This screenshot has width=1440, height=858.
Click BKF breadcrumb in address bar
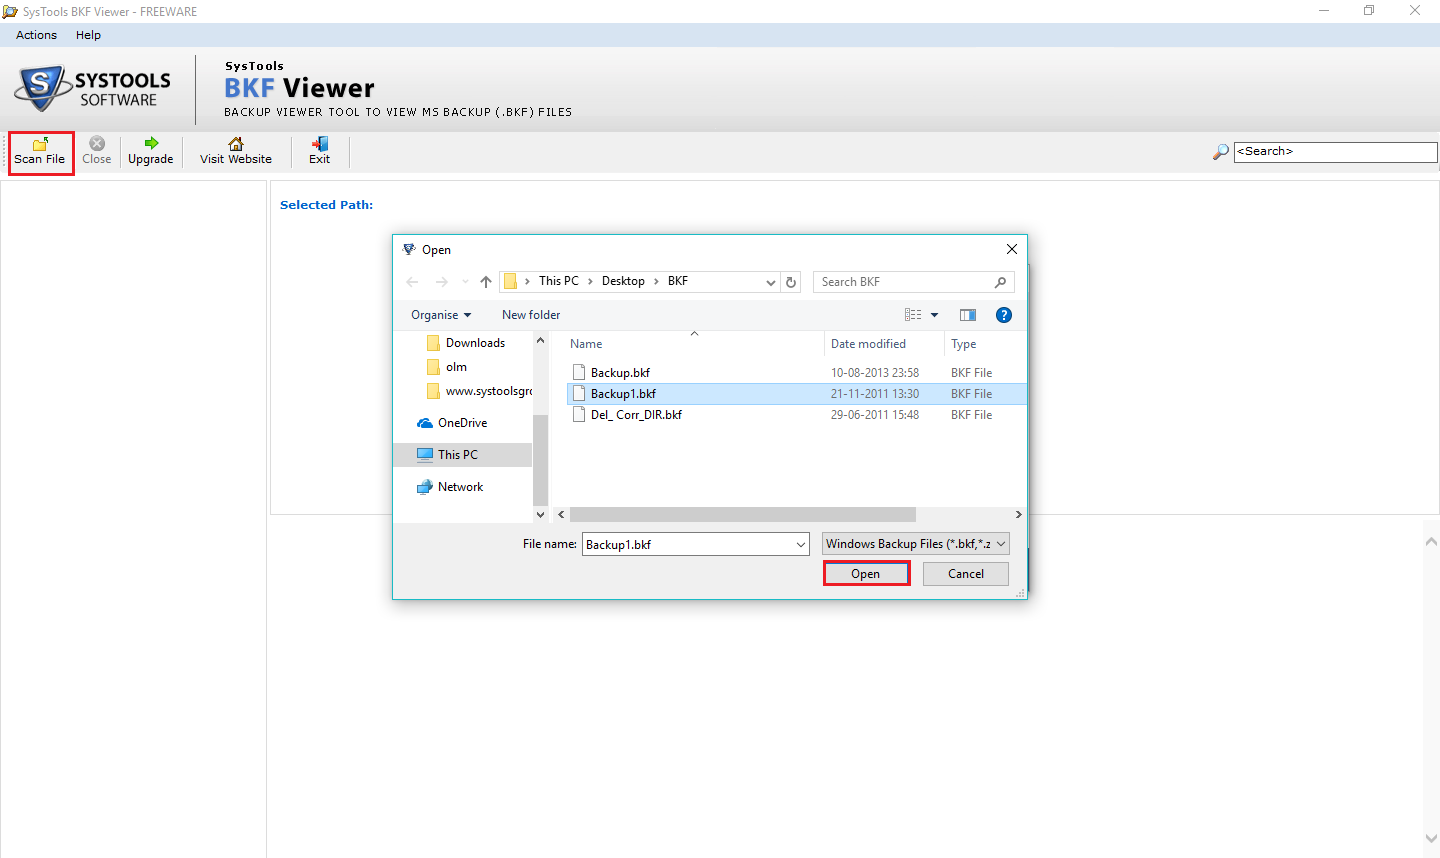coord(678,281)
